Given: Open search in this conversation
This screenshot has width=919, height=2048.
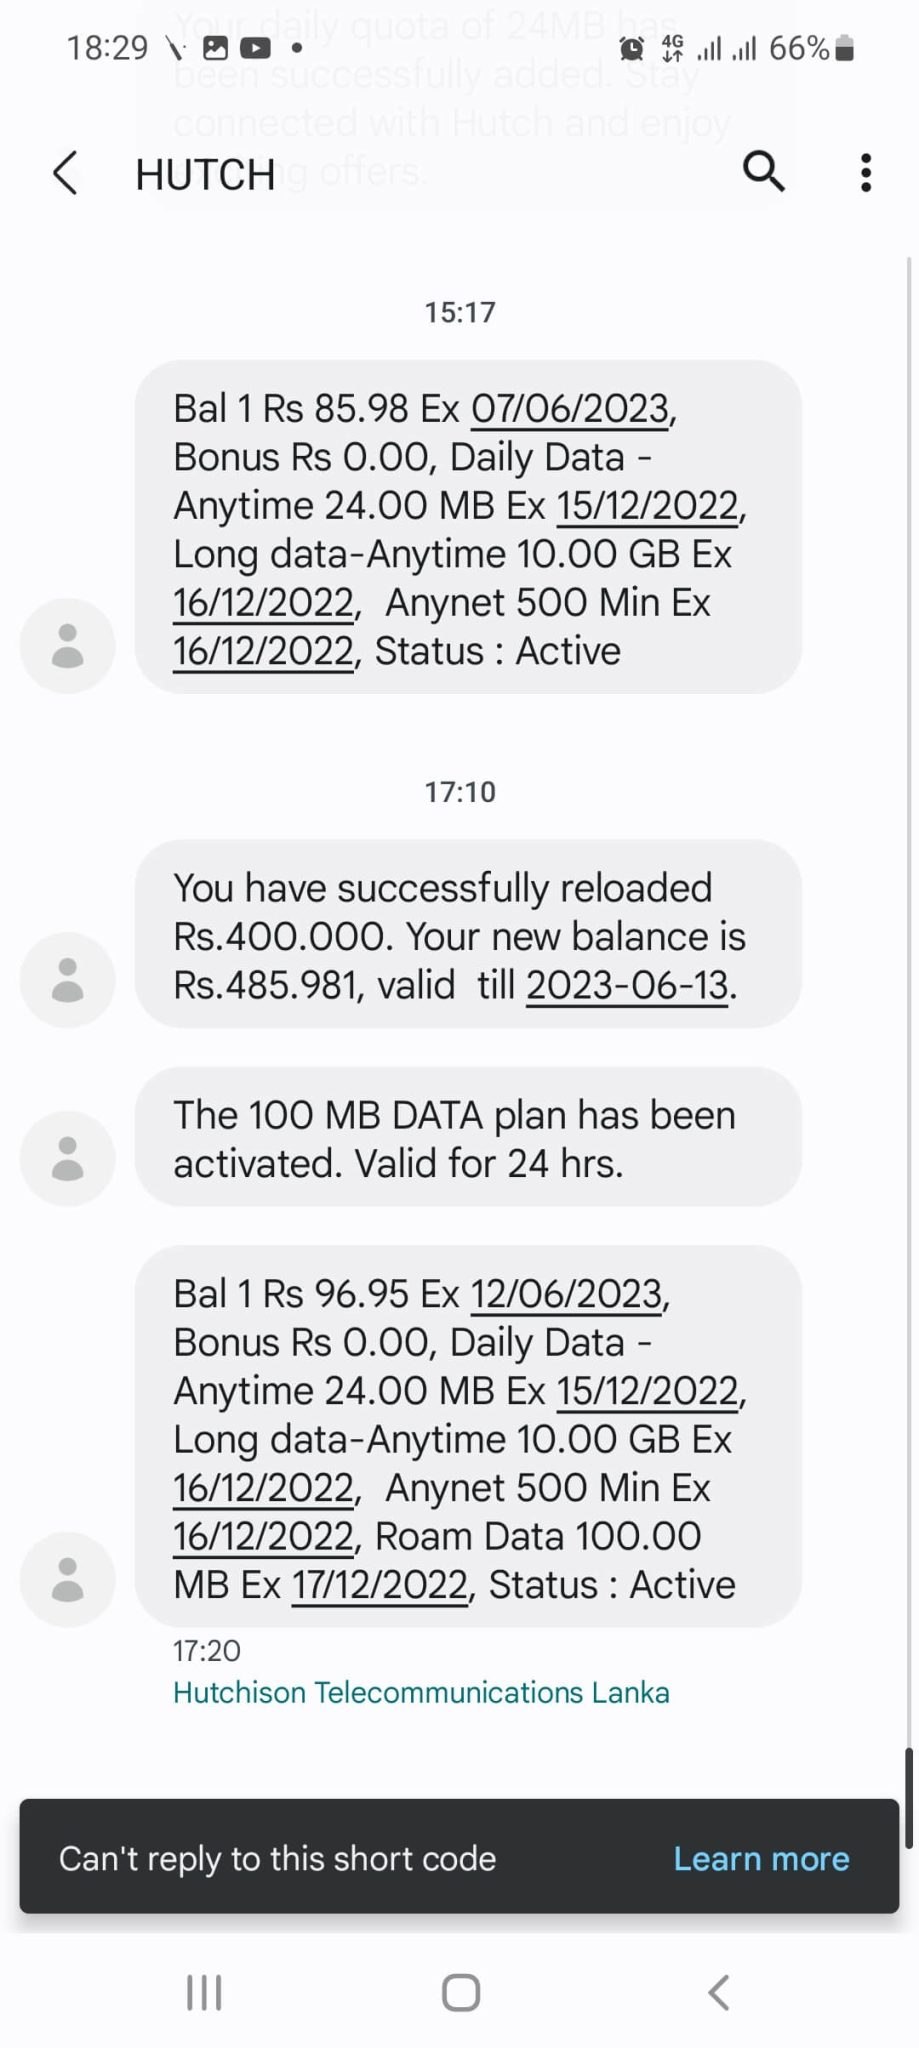Looking at the screenshot, I should tap(764, 172).
